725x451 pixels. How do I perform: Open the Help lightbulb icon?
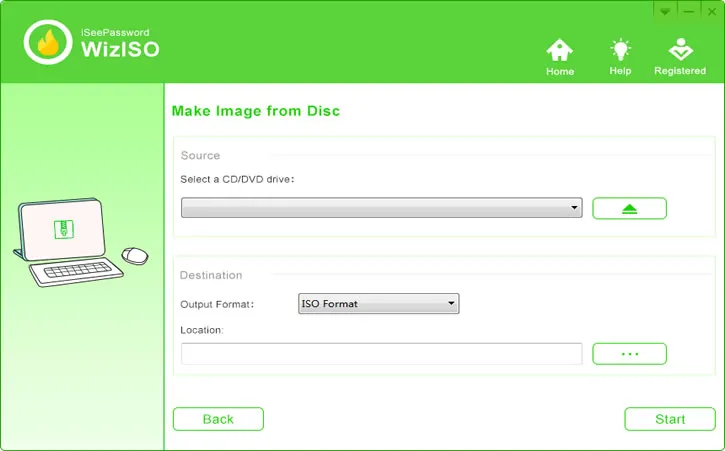point(620,57)
